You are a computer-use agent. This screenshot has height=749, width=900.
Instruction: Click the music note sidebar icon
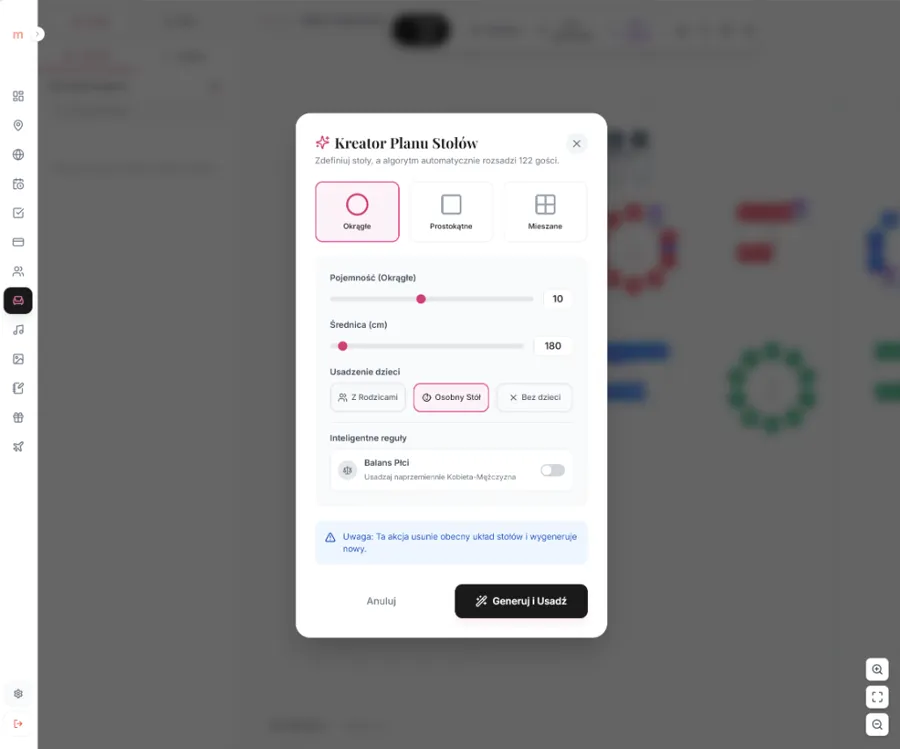[18, 330]
